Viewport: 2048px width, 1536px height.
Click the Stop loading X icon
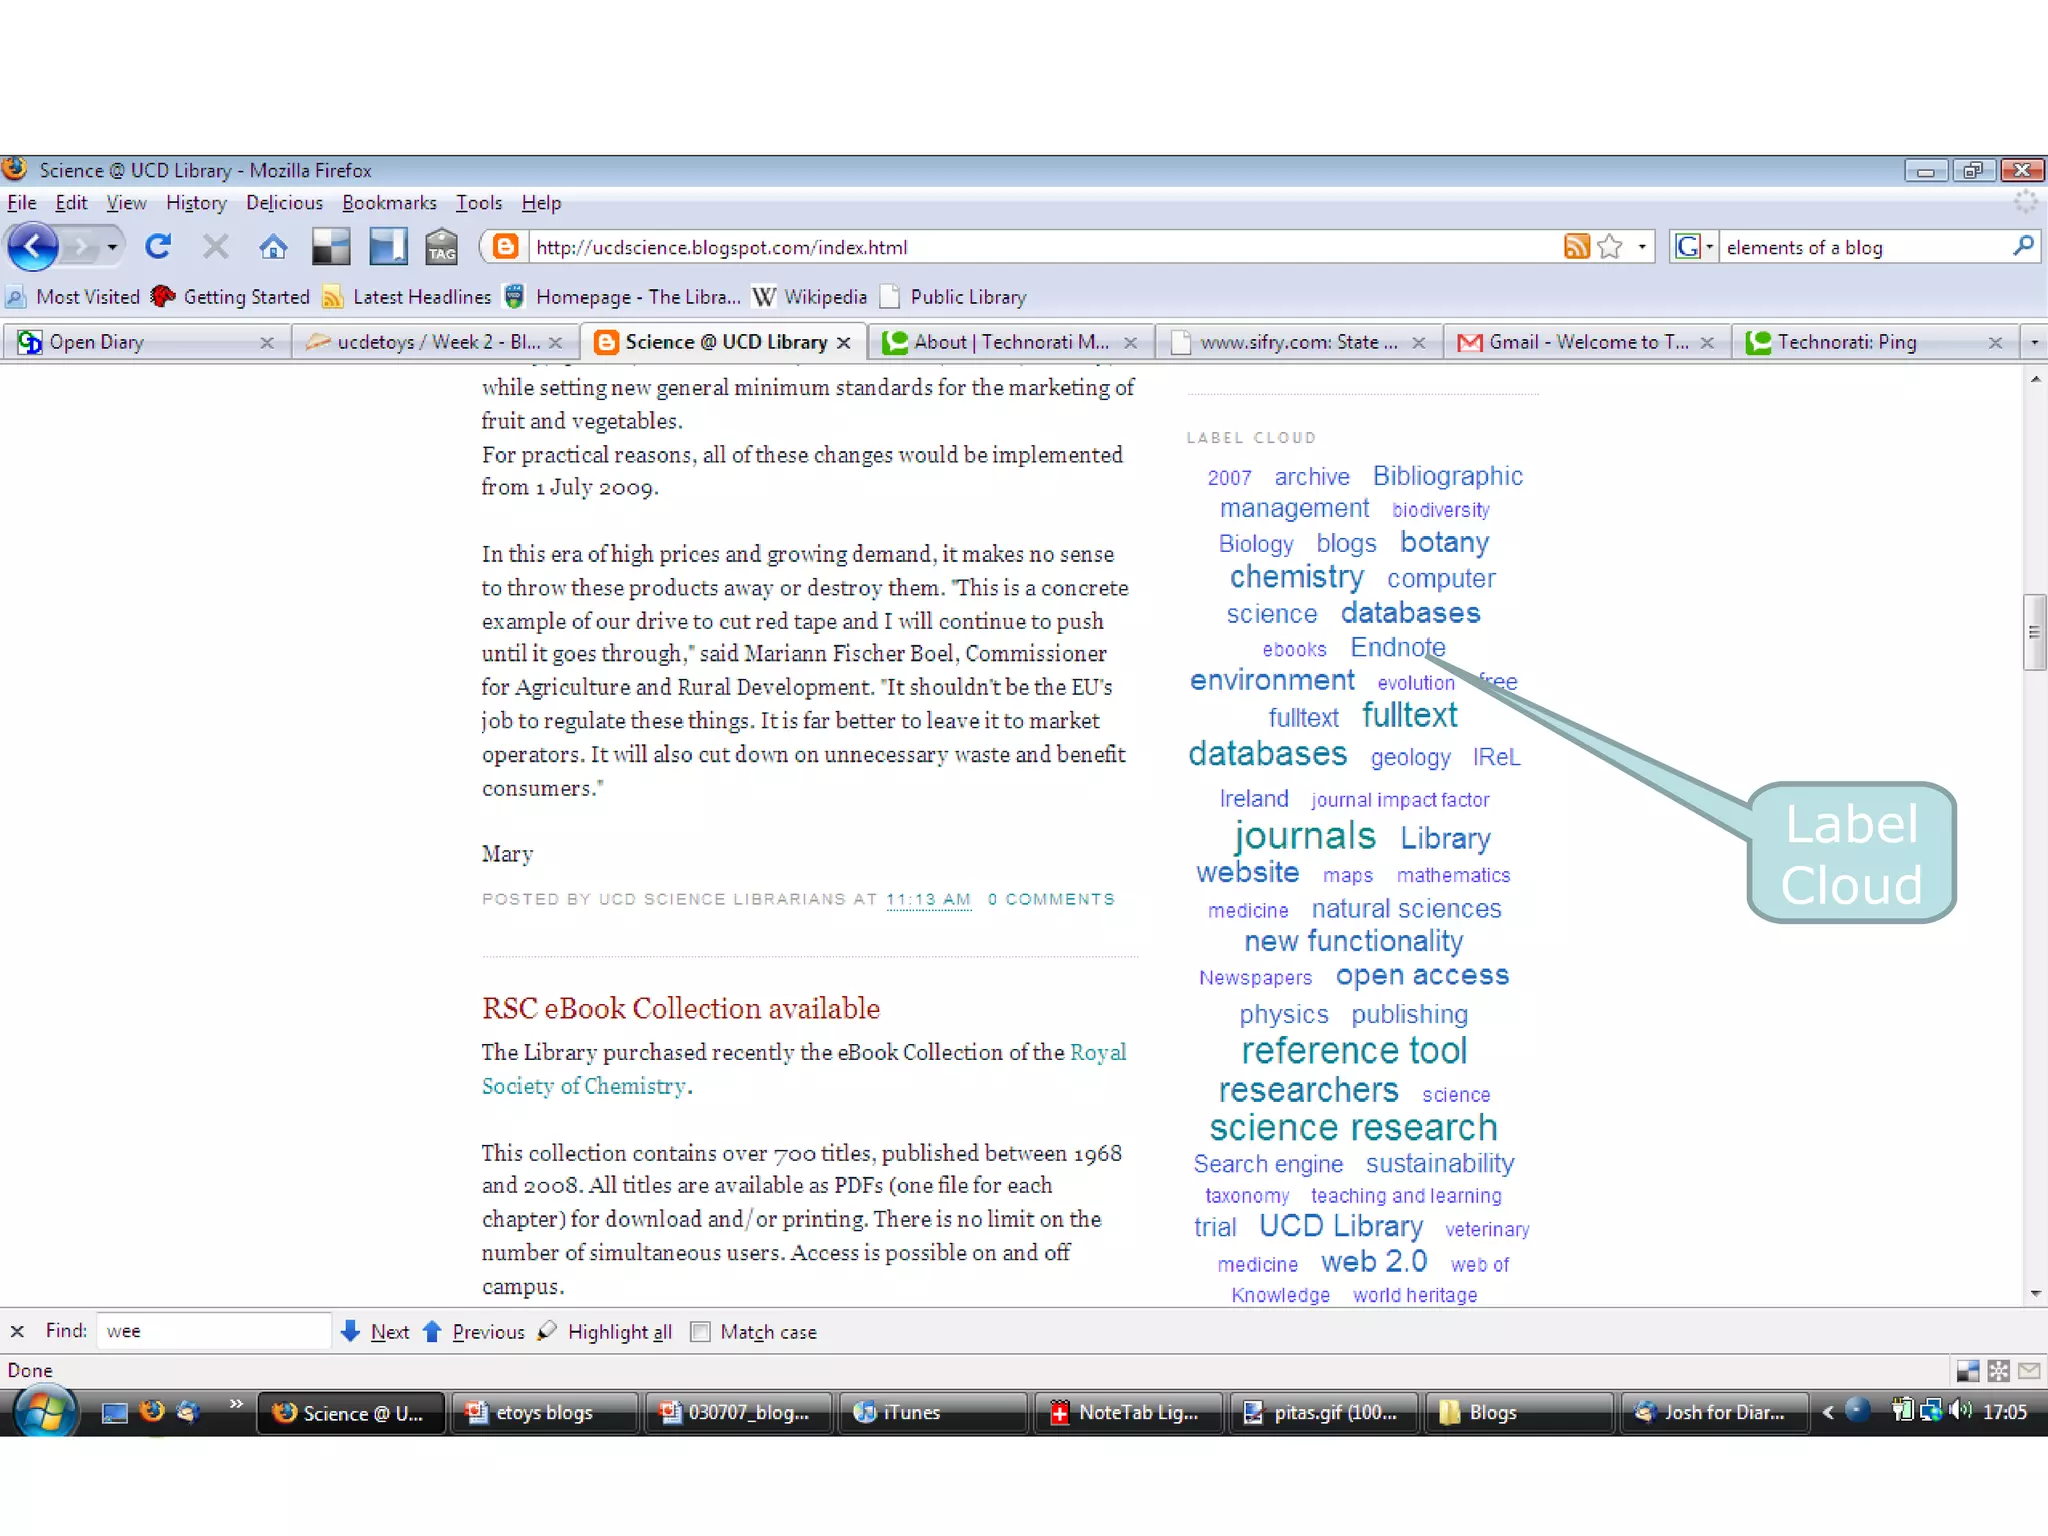(215, 246)
